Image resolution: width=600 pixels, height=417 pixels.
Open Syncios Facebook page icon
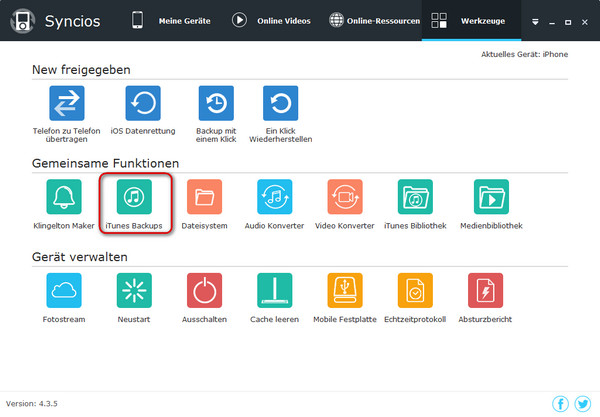pos(561,404)
